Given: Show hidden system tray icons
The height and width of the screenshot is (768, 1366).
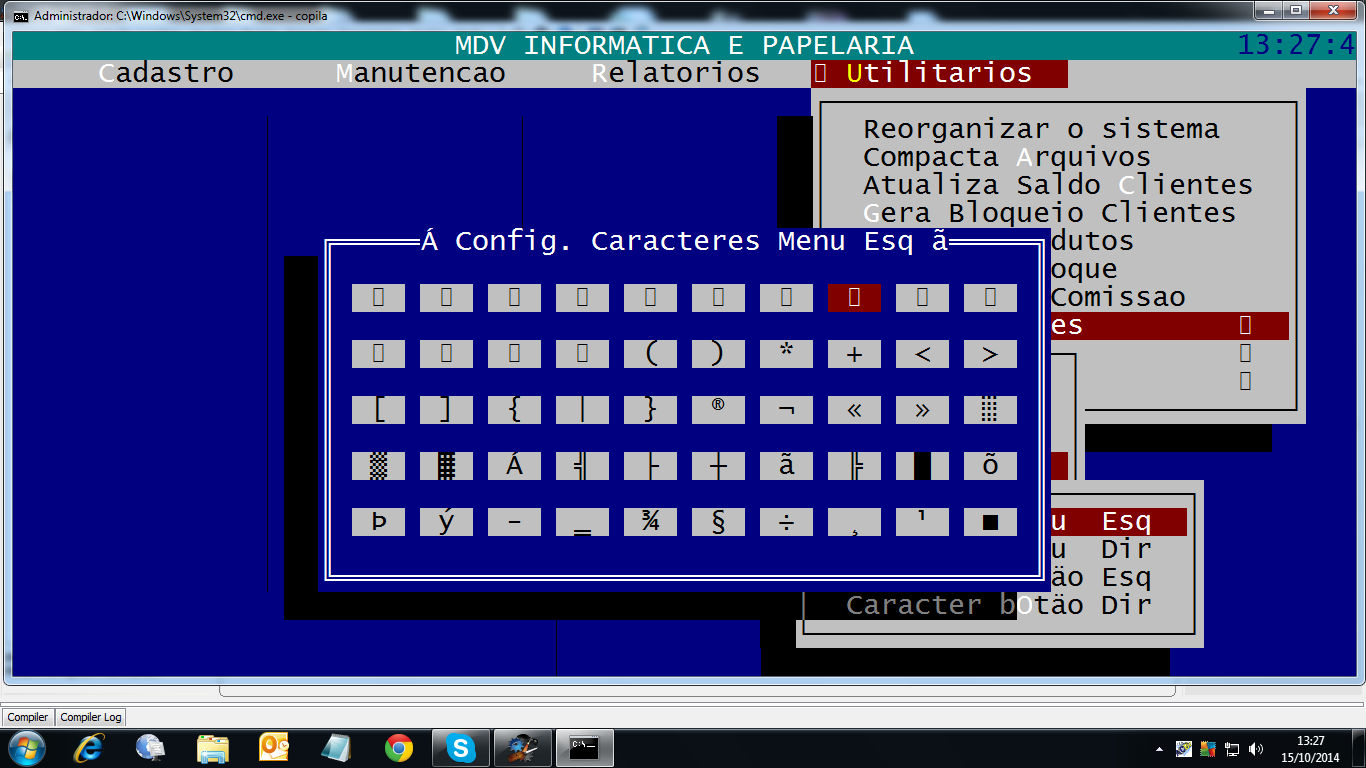Looking at the screenshot, I should 1159,748.
